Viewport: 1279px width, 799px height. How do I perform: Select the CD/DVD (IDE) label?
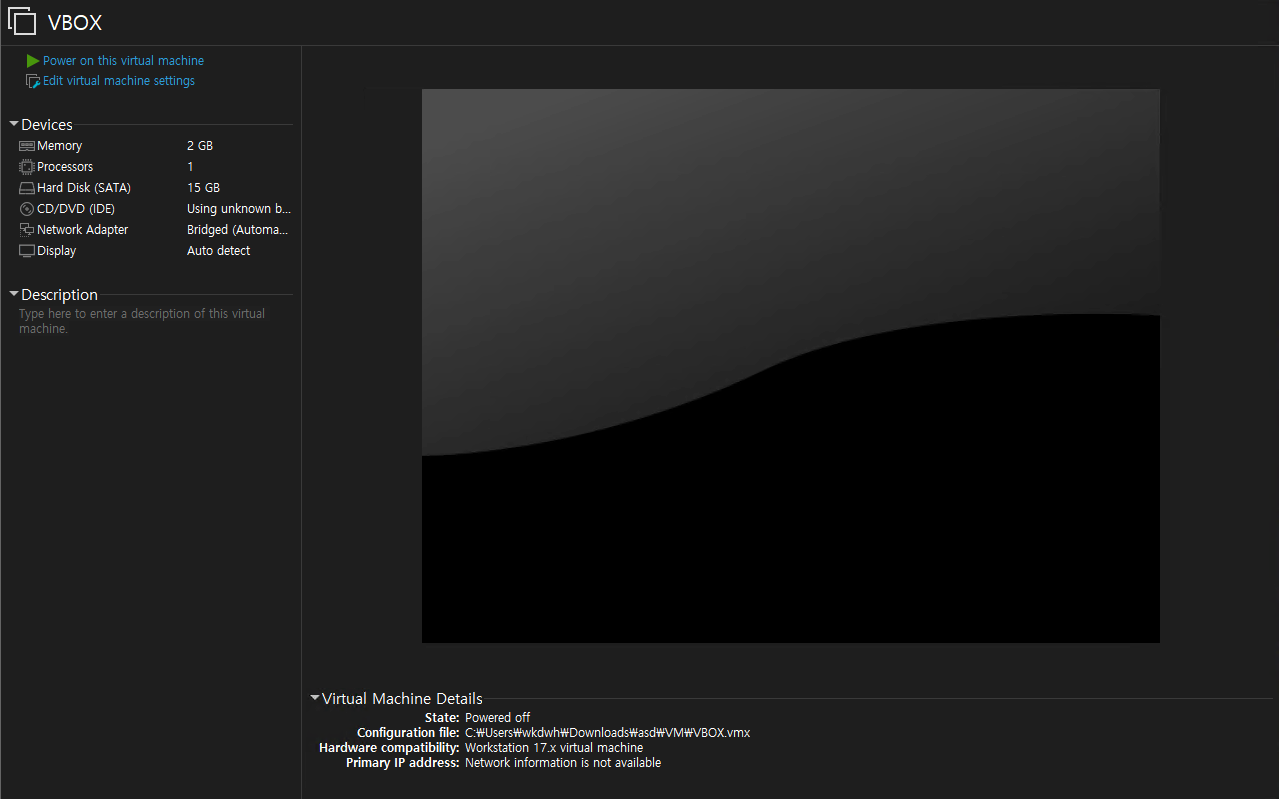point(76,209)
